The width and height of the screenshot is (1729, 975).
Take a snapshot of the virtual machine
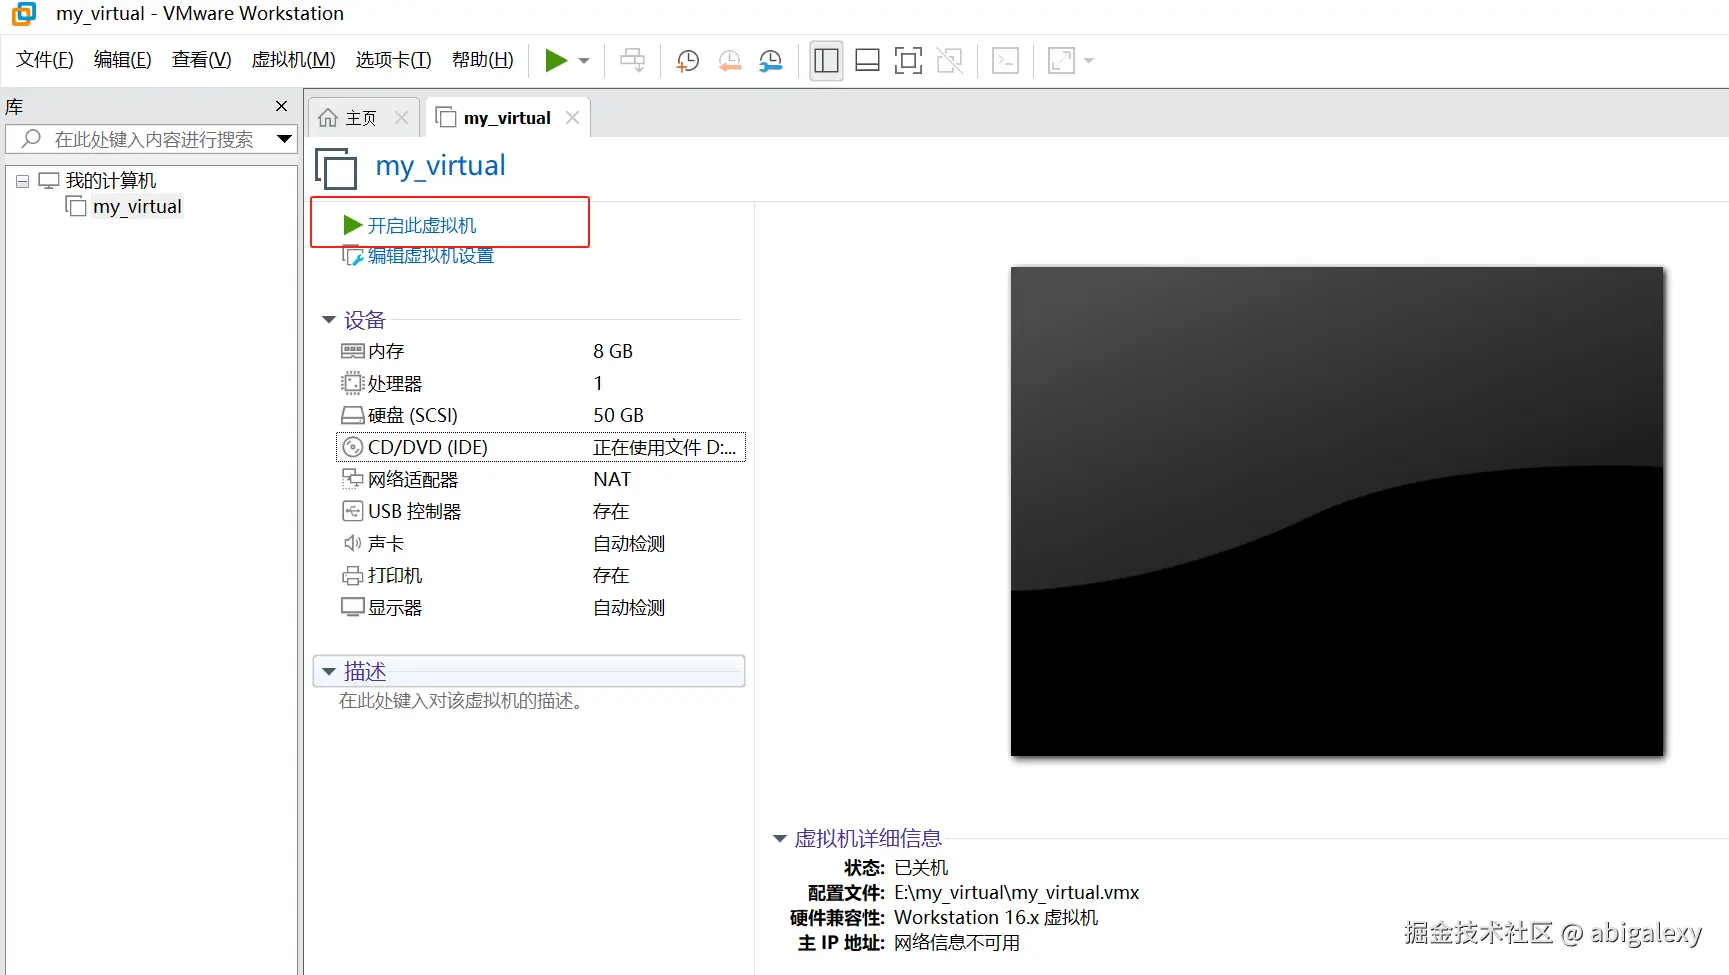[x=687, y=60]
